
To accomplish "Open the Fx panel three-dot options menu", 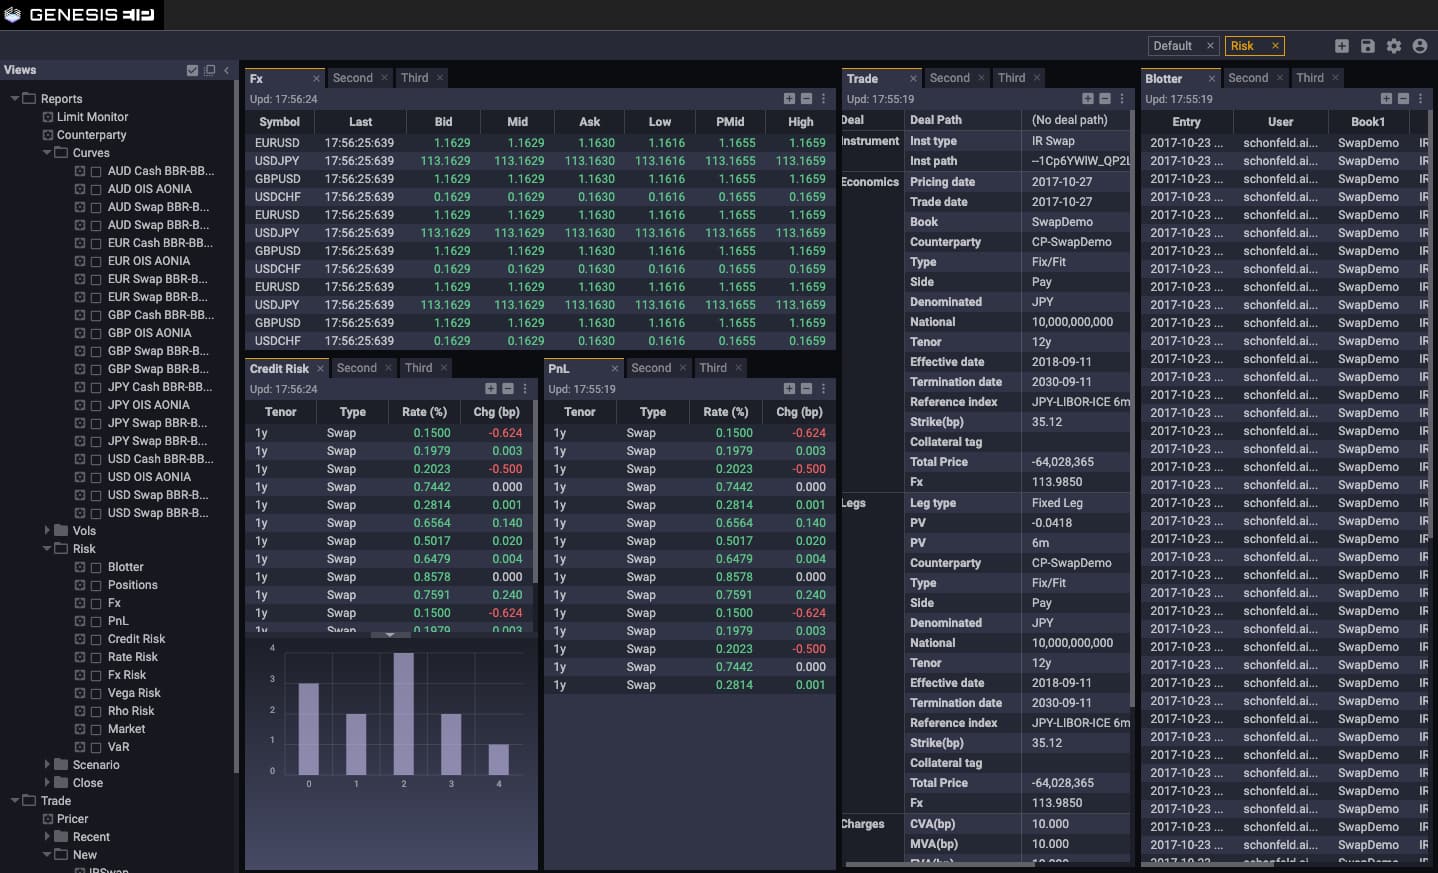I will pyautogui.click(x=824, y=99).
